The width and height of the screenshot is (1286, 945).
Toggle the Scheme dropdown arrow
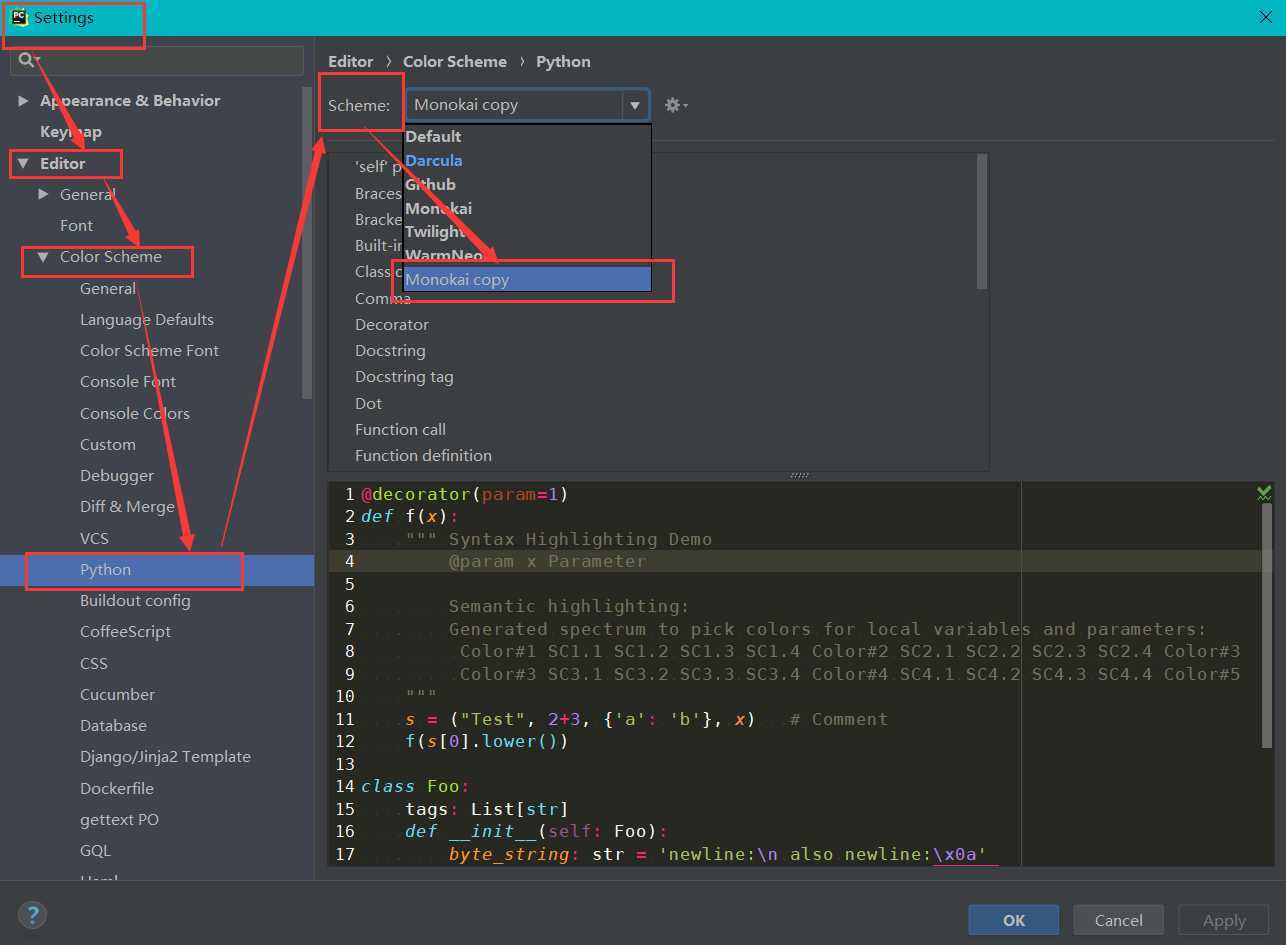click(x=634, y=105)
